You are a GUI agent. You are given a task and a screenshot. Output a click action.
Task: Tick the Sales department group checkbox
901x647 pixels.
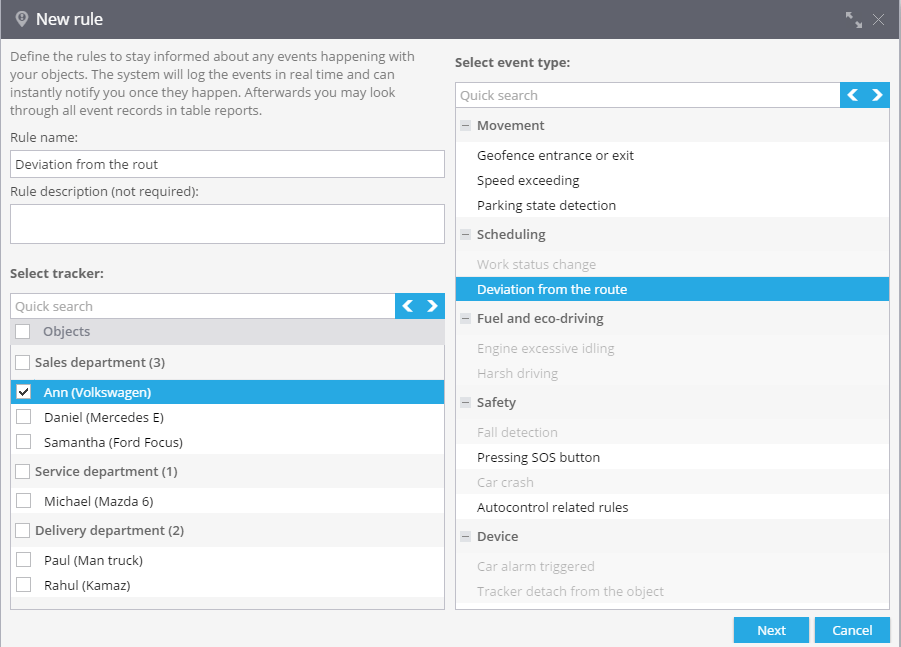pos(22,362)
